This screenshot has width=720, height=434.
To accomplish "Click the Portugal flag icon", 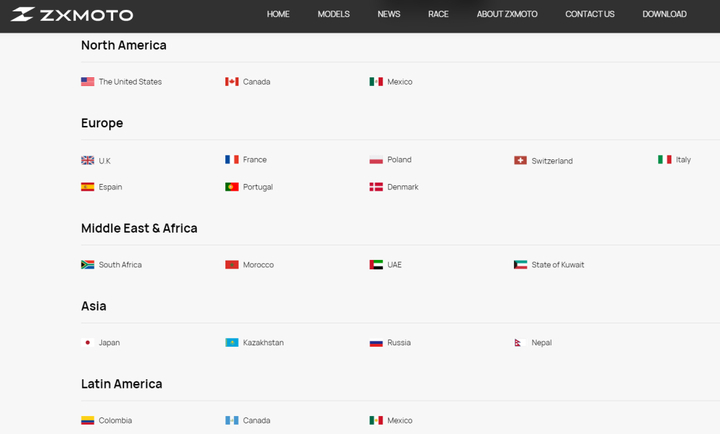I will point(232,187).
